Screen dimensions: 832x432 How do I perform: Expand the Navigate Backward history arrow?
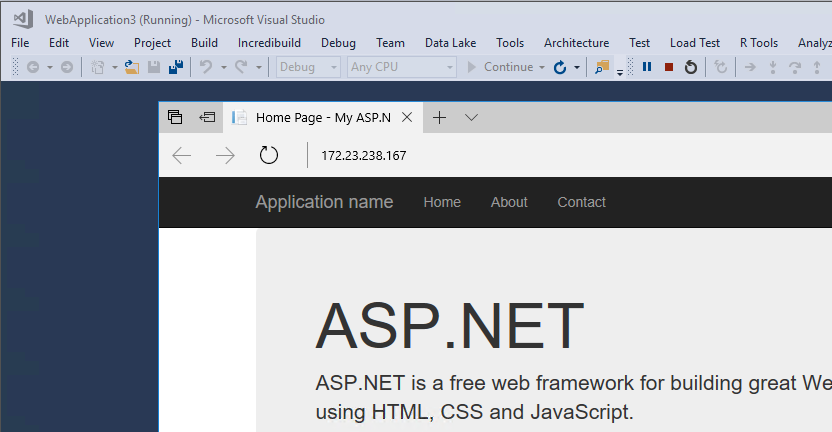click(x=50, y=67)
